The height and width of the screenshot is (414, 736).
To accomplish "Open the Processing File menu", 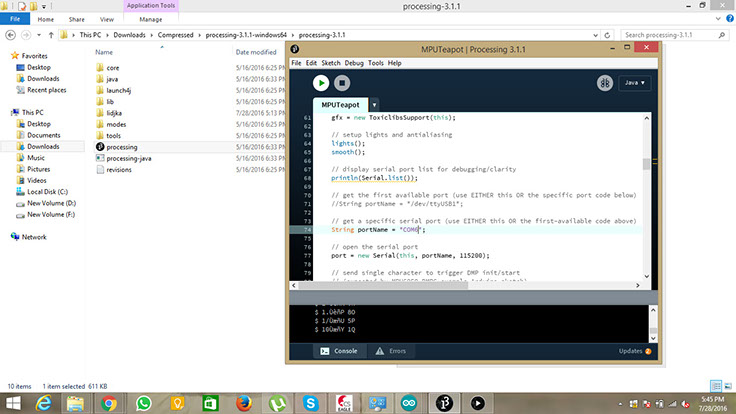I will [296, 63].
